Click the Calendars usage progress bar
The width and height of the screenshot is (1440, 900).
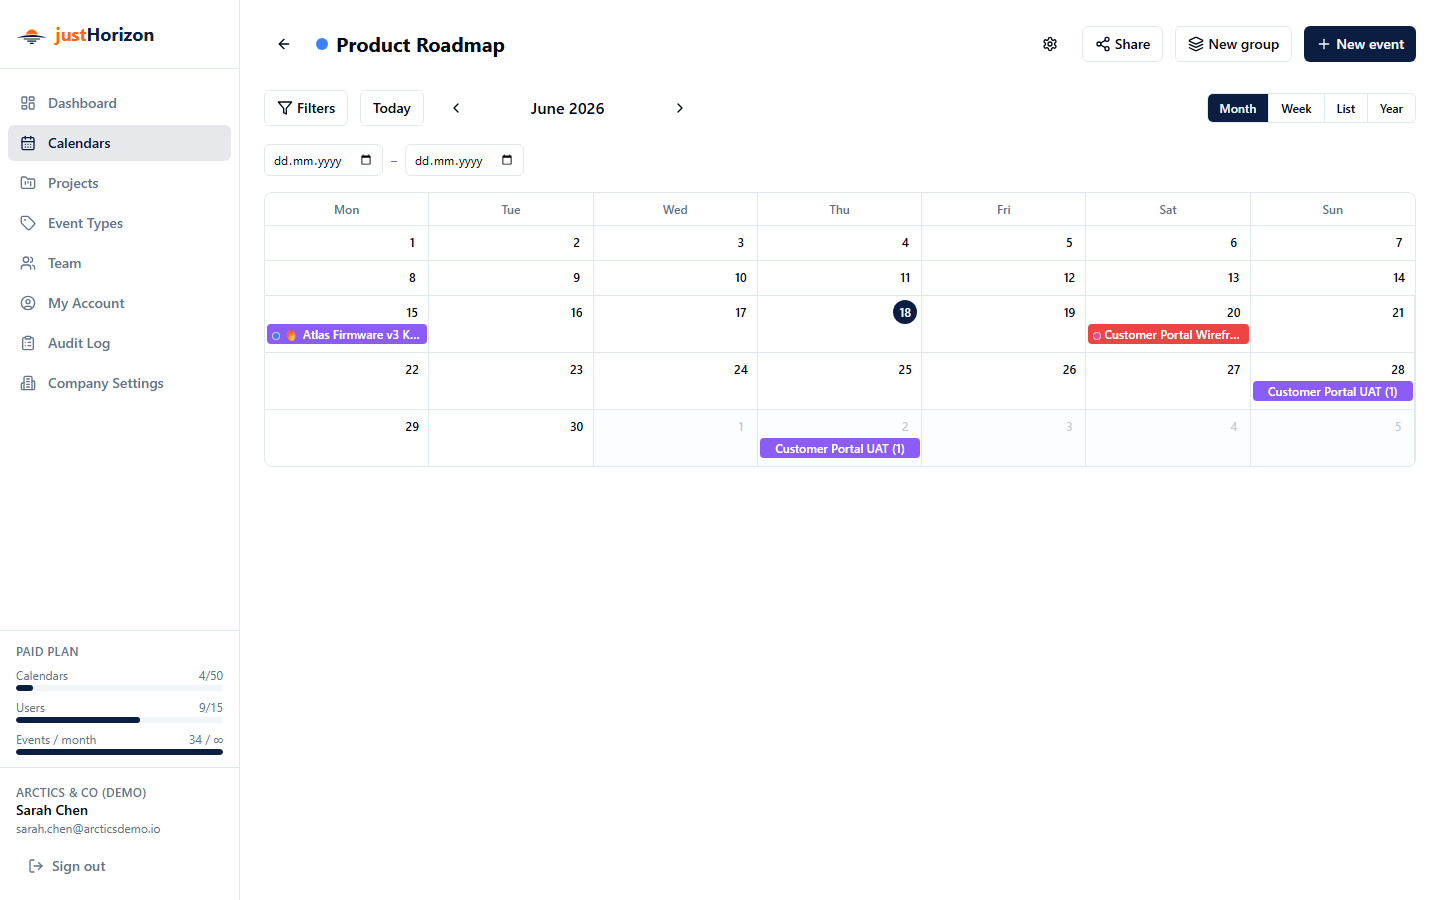(119, 688)
